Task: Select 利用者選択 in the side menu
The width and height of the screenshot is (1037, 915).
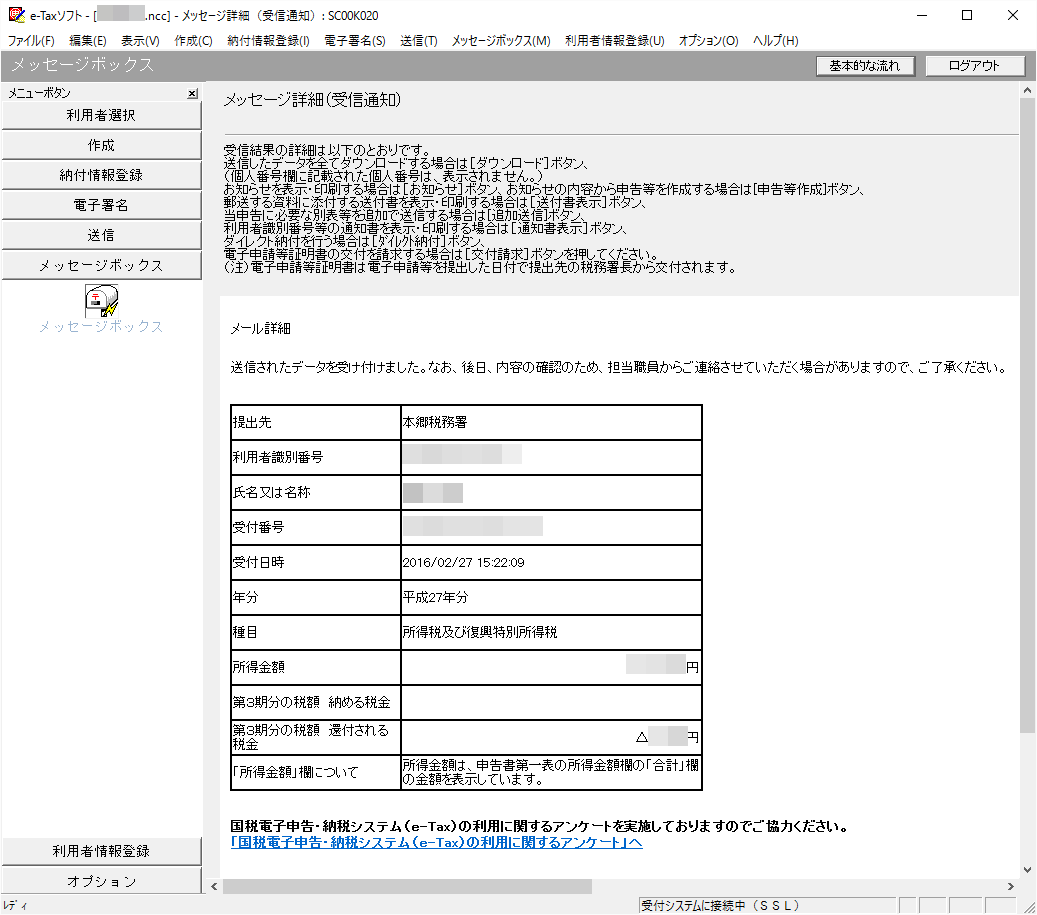Action: click(x=101, y=115)
